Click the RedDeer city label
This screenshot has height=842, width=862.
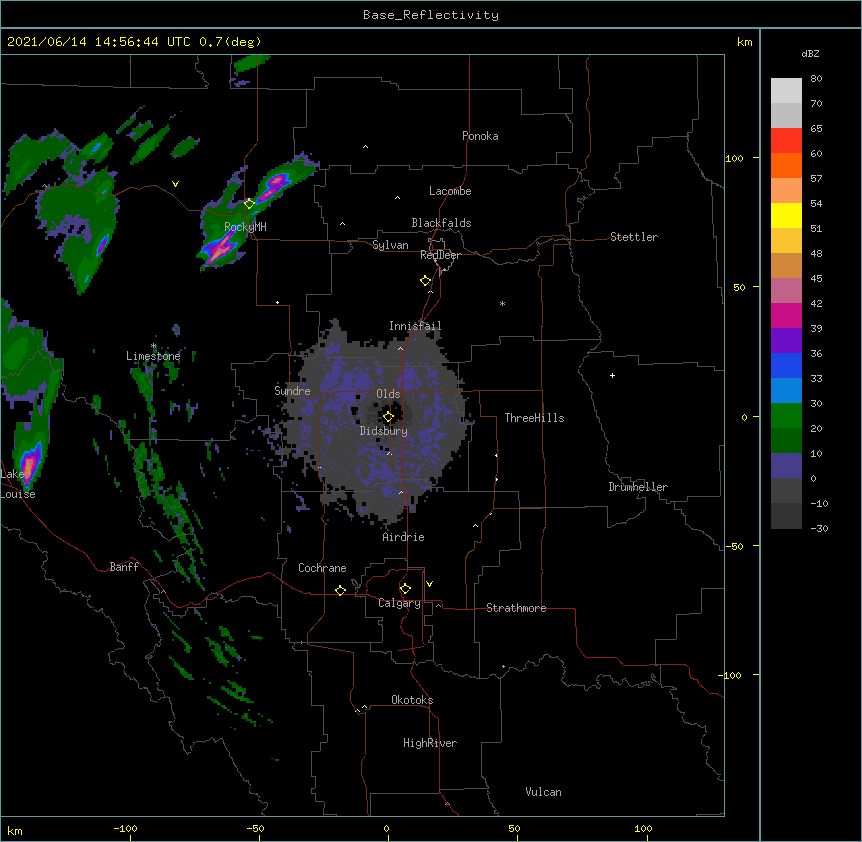(440, 255)
